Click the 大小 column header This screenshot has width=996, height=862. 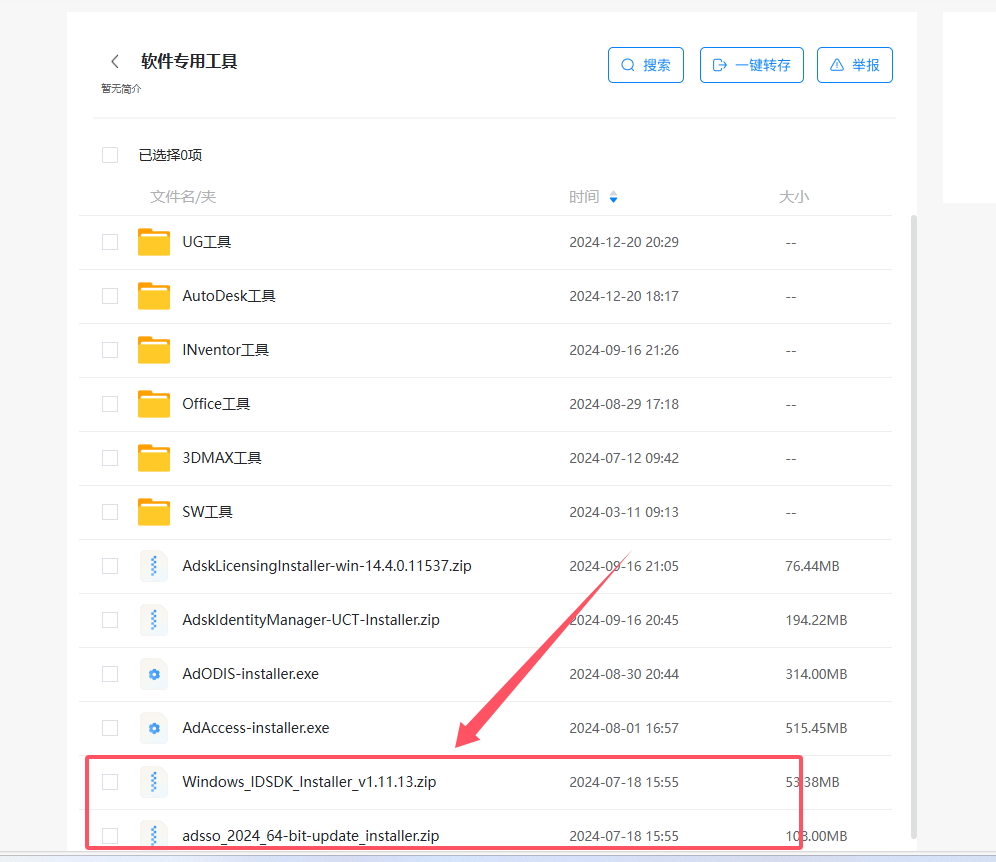(793, 197)
